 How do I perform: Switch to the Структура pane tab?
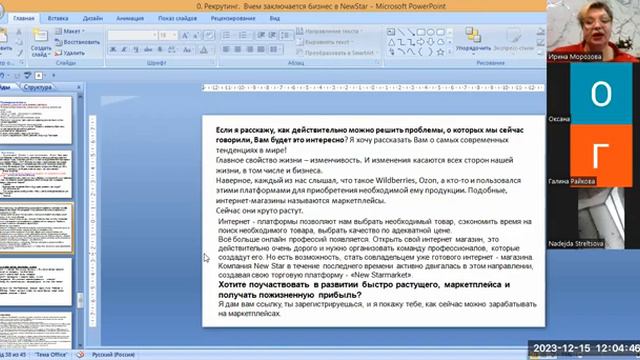(38, 87)
